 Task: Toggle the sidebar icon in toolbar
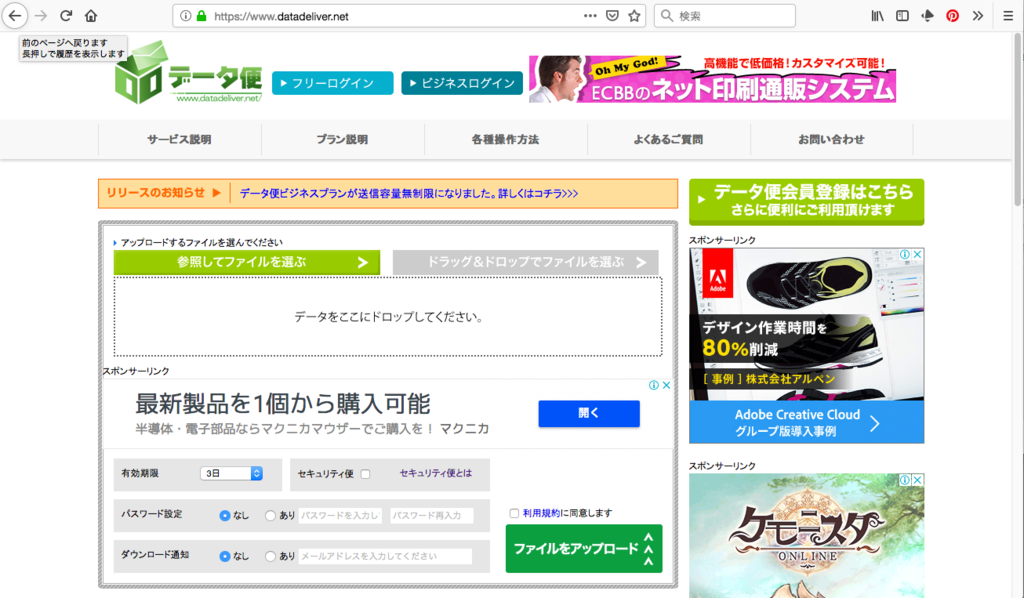point(902,16)
